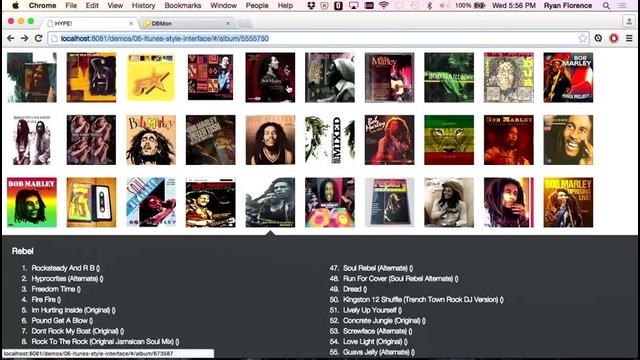Click track Rocksteady And R B
The image size is (640, 360).
pyautogui.click(x=66, y=268)
